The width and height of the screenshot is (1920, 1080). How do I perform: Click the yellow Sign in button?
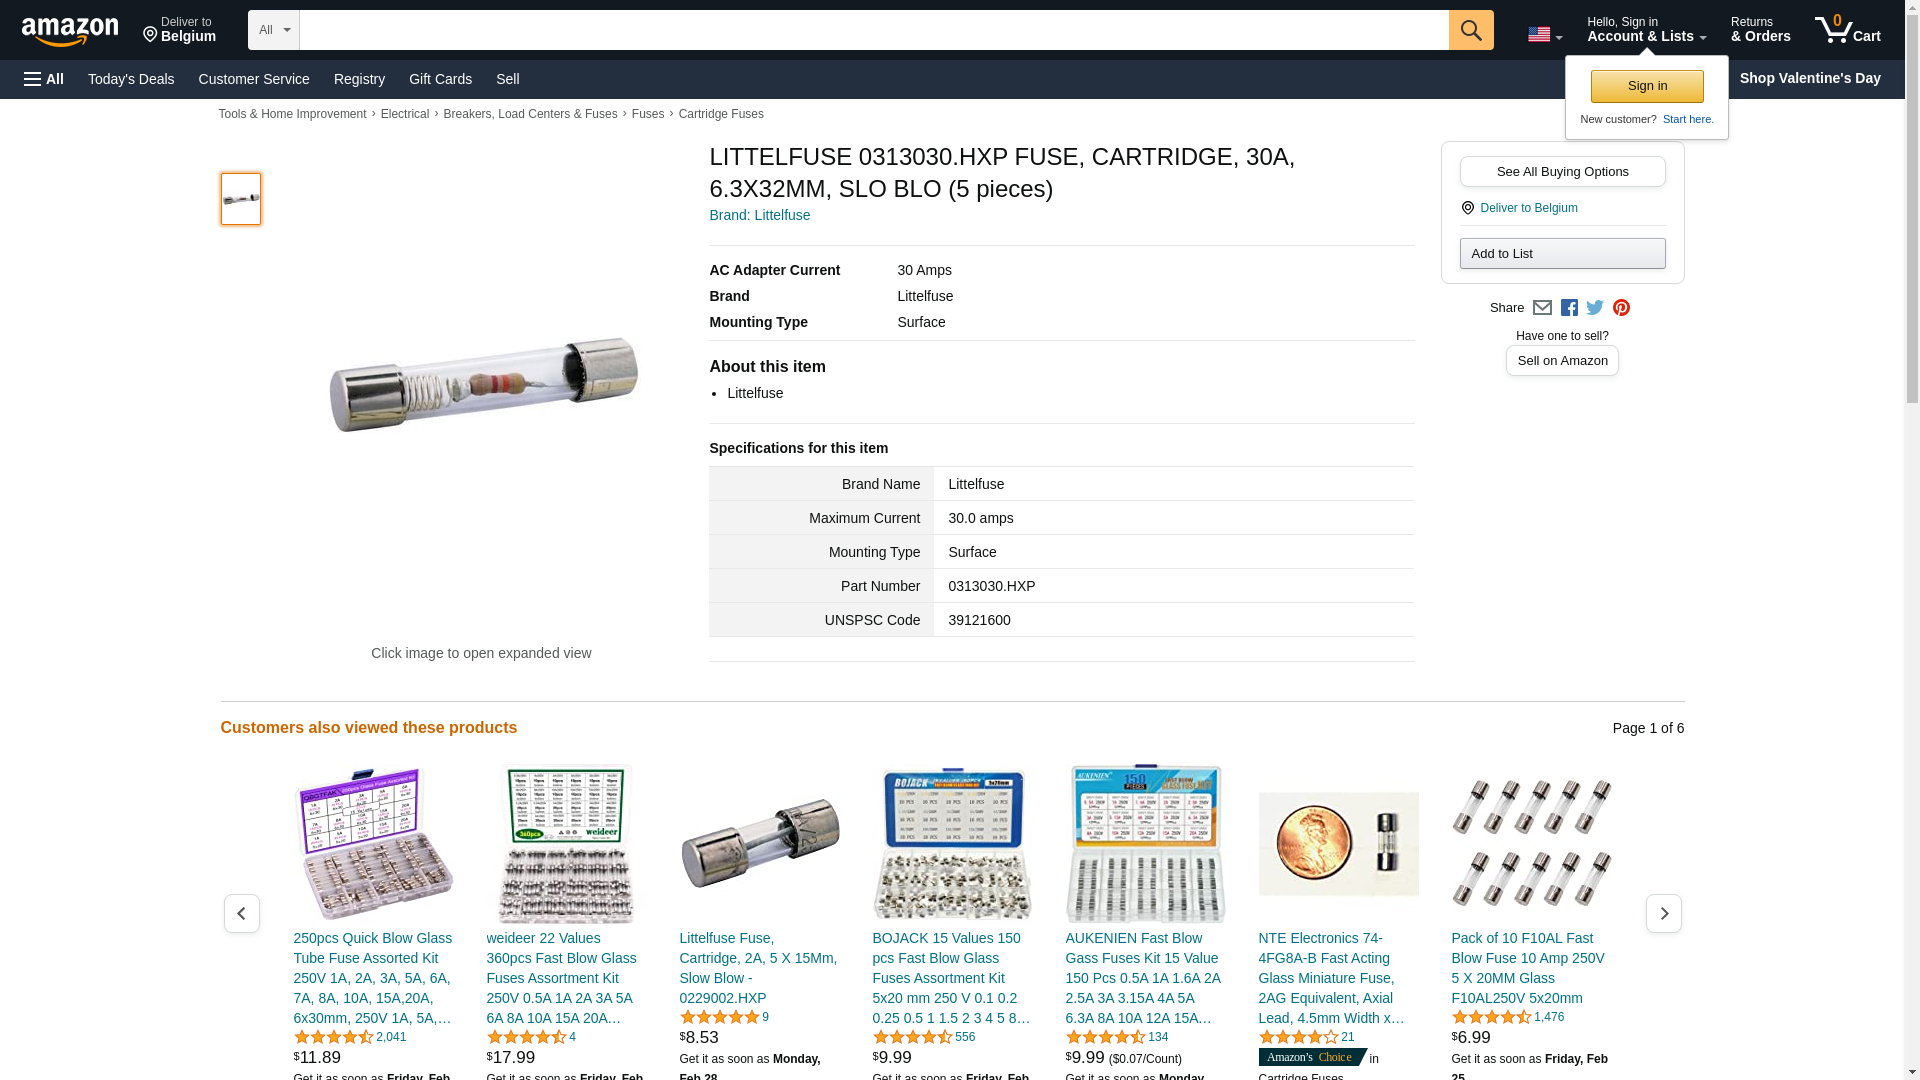[x=1647, y=86]
